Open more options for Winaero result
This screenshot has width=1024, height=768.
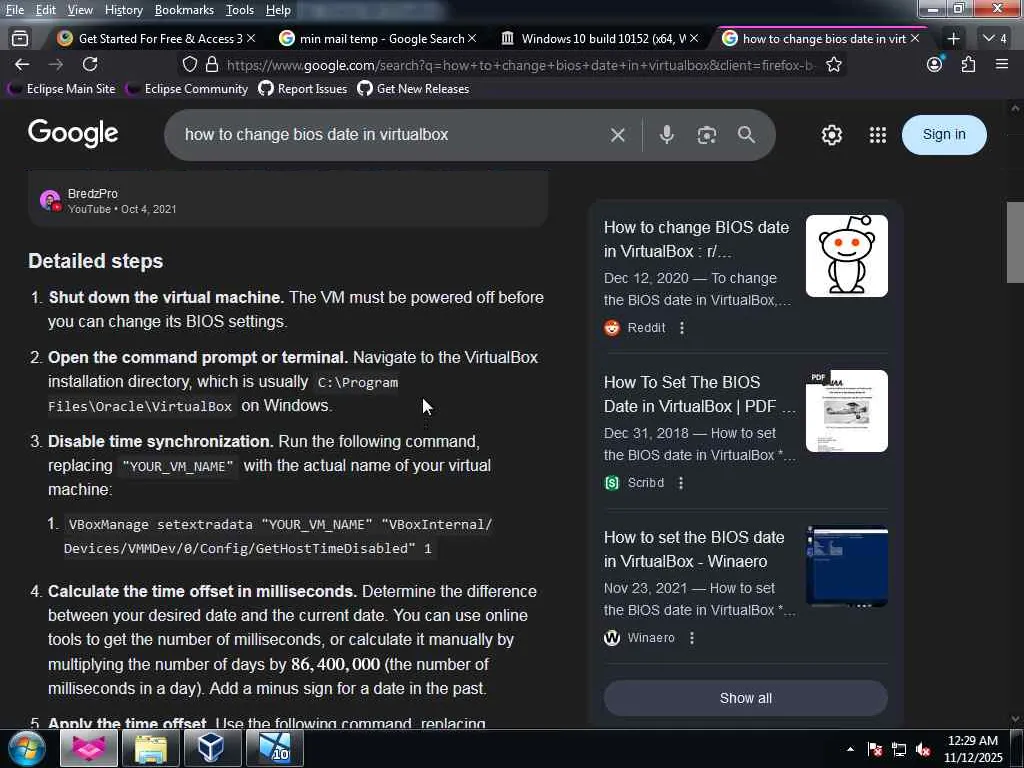pos(692,638)
